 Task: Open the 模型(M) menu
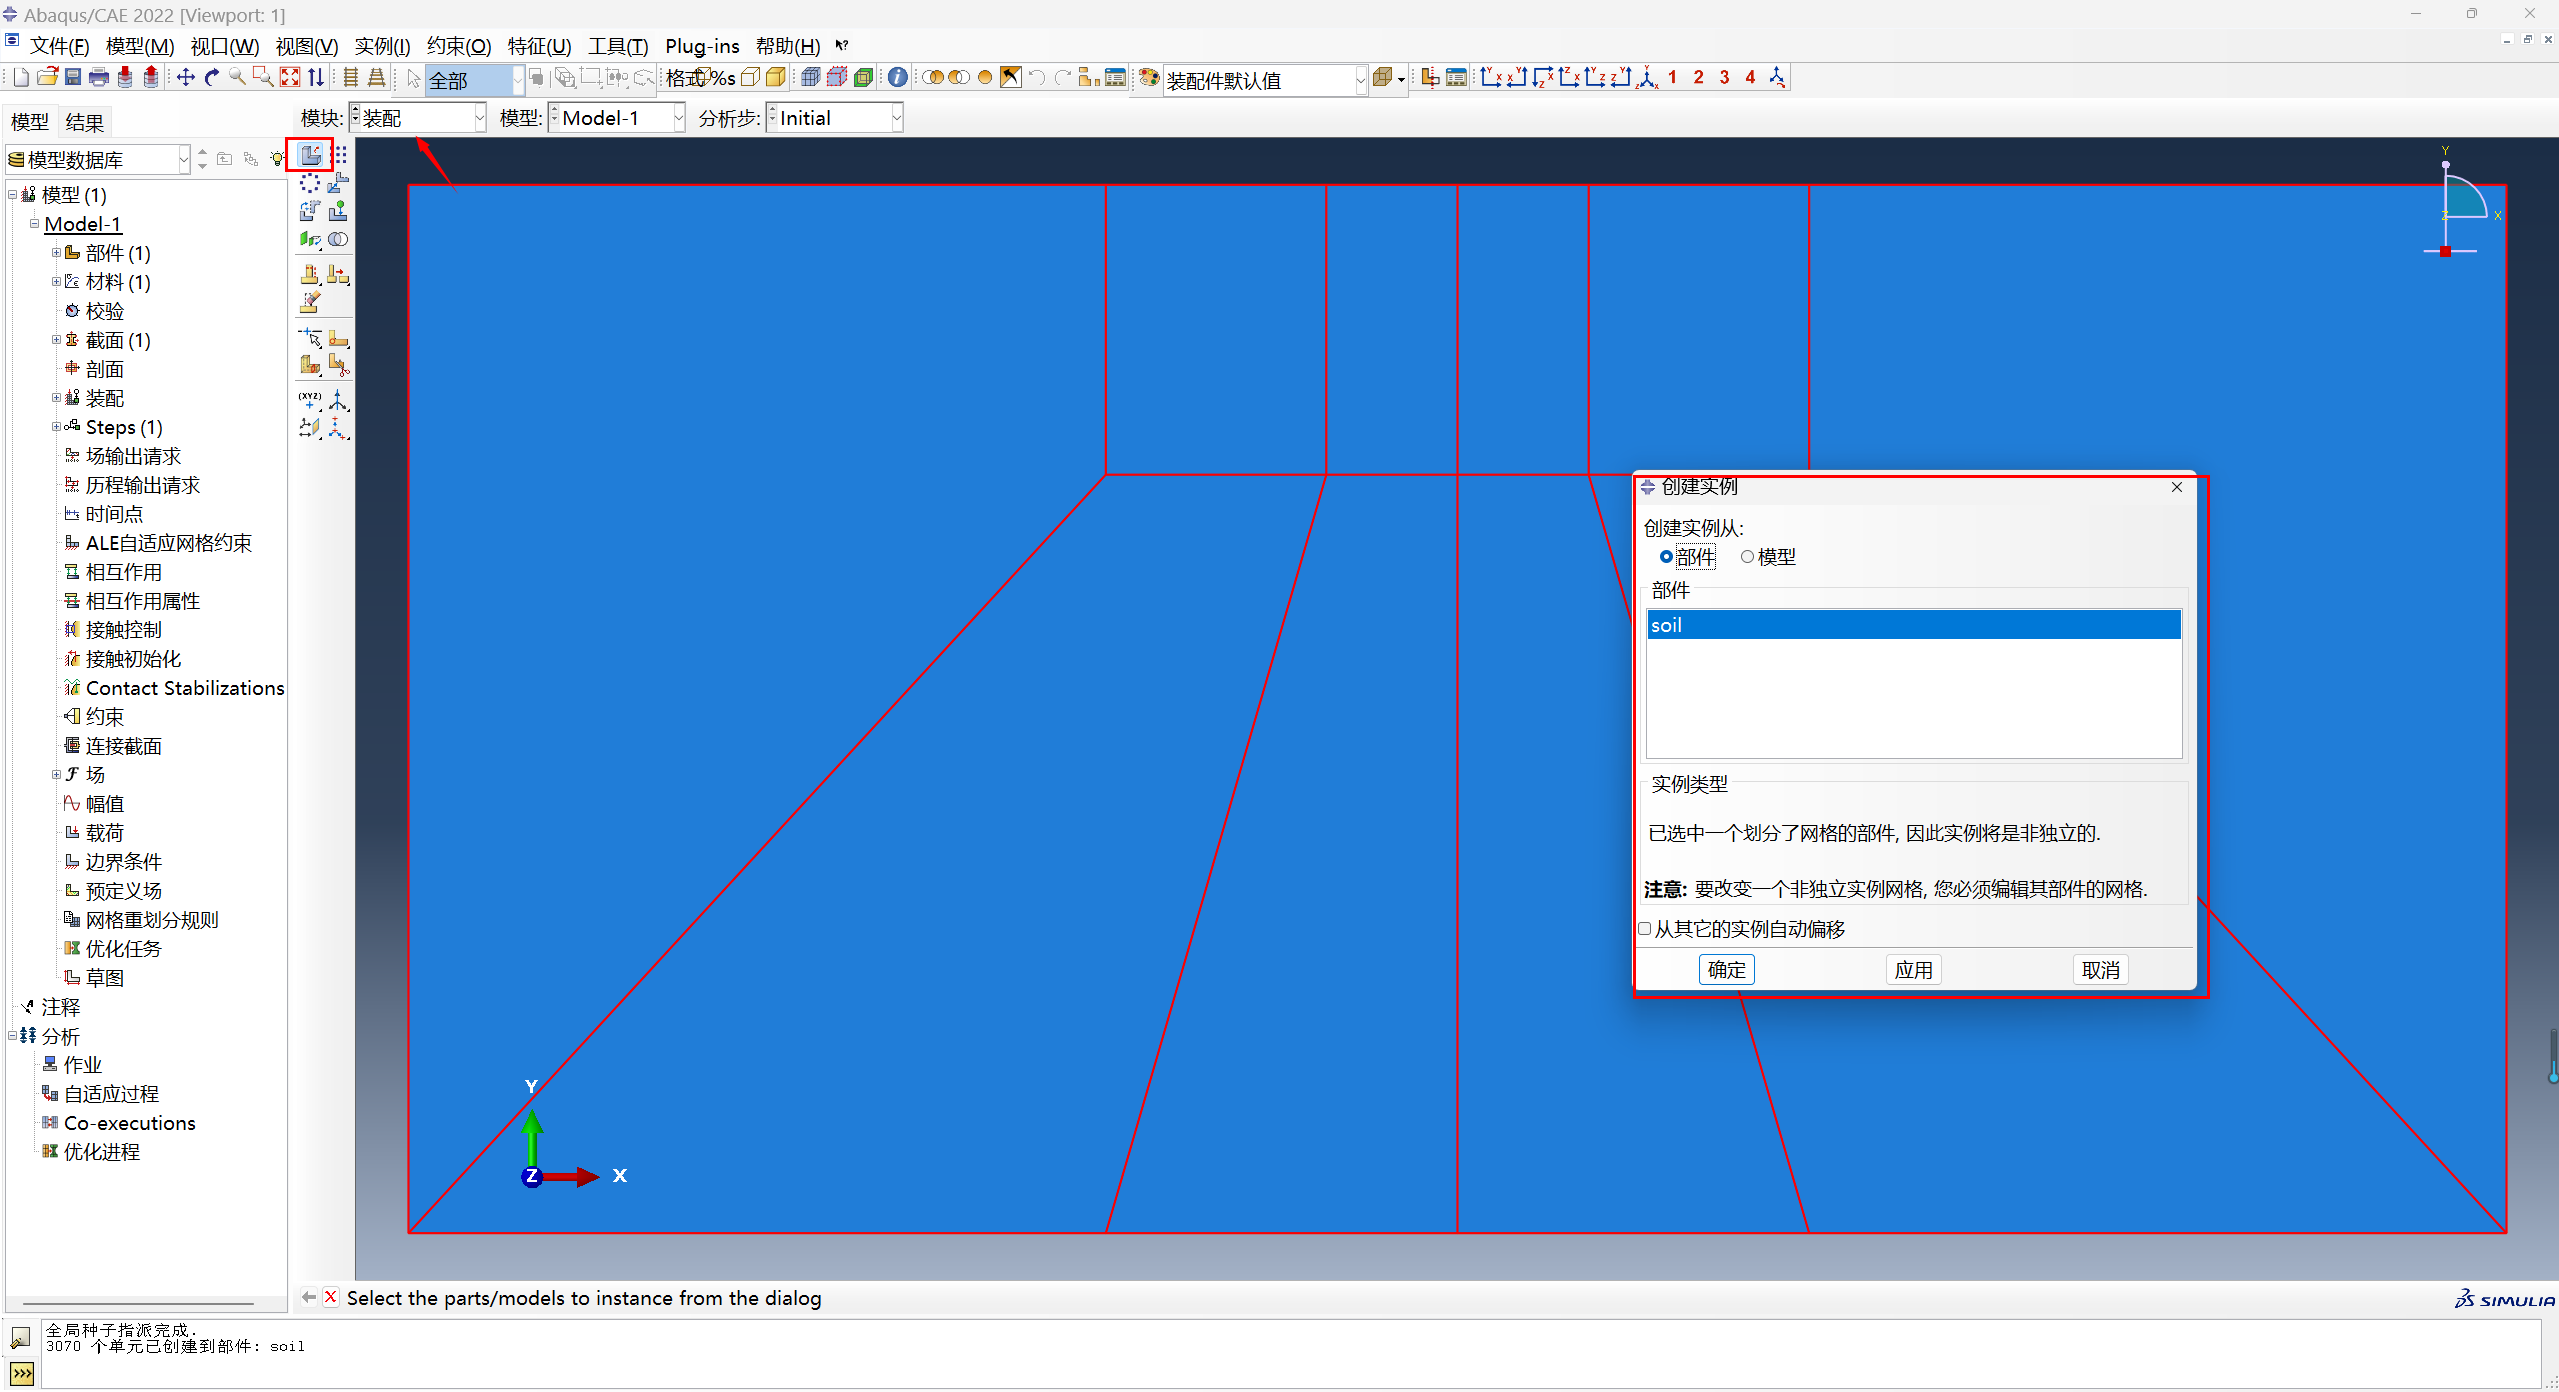[x=140, y=46]
